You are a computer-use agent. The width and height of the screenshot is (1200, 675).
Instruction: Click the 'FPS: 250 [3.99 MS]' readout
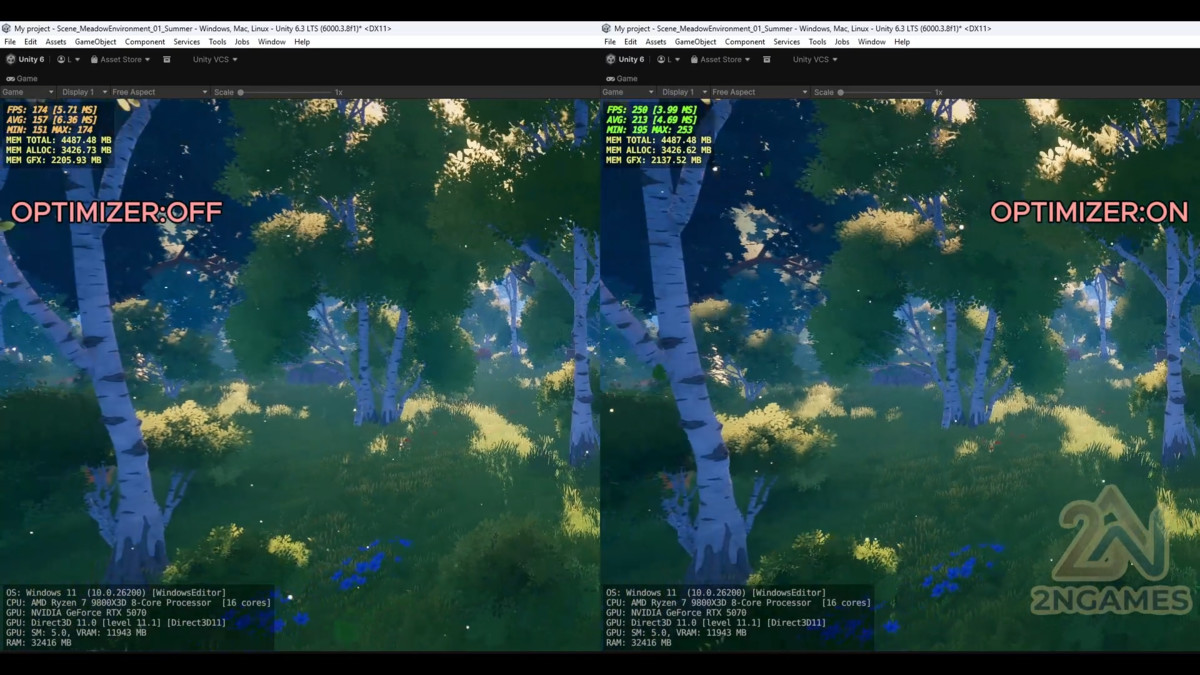click(652, 108)
